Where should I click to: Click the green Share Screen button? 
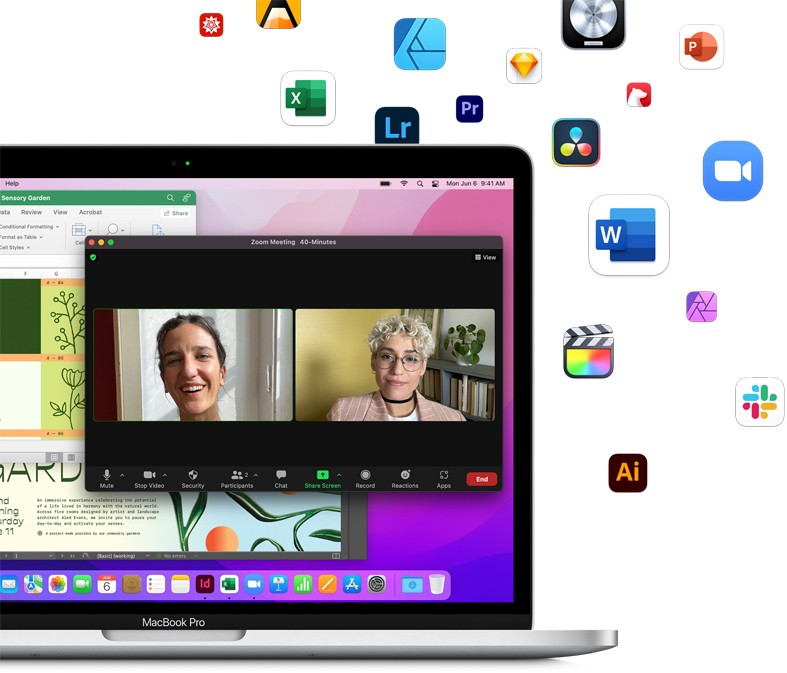pyautogui.click(x=322, y=476)
